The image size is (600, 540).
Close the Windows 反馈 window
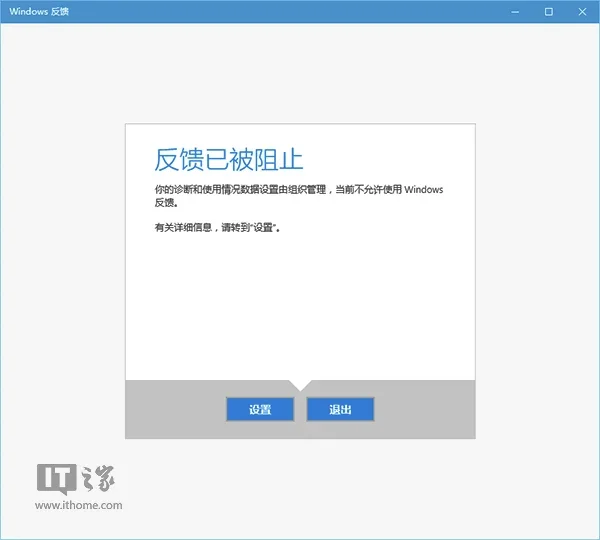582,12
